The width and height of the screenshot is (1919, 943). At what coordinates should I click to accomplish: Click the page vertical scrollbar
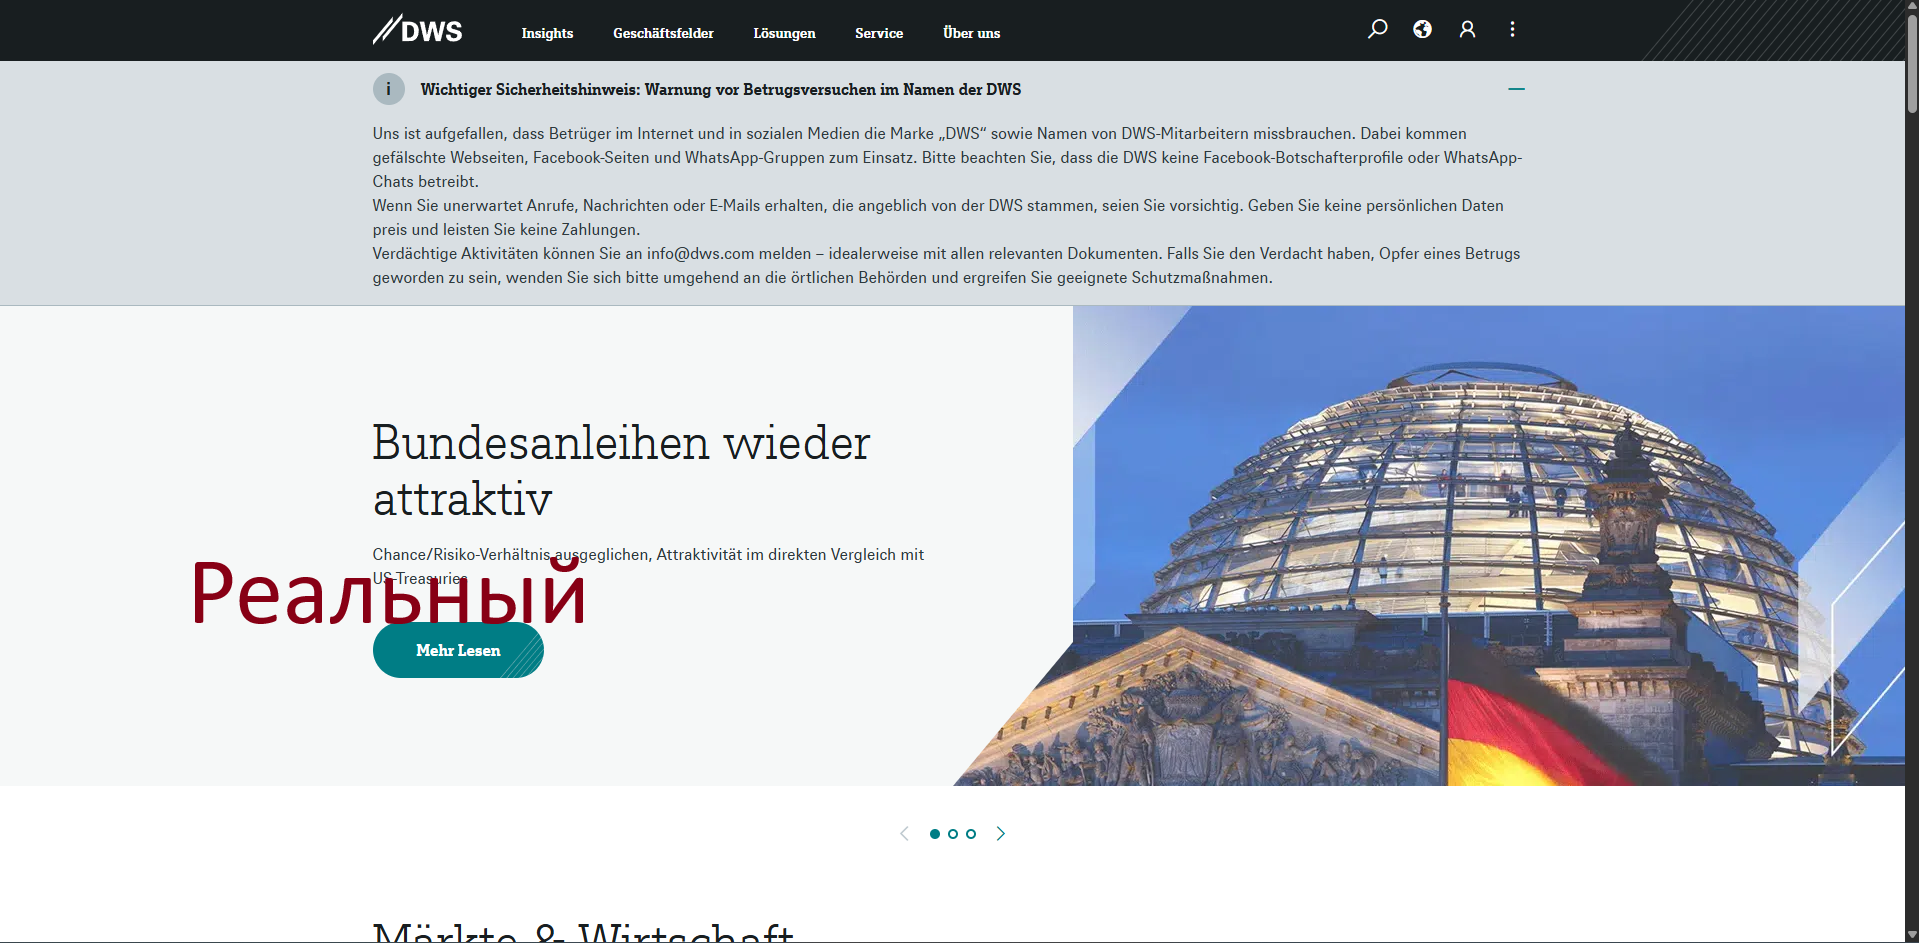tap(1911, 400)
